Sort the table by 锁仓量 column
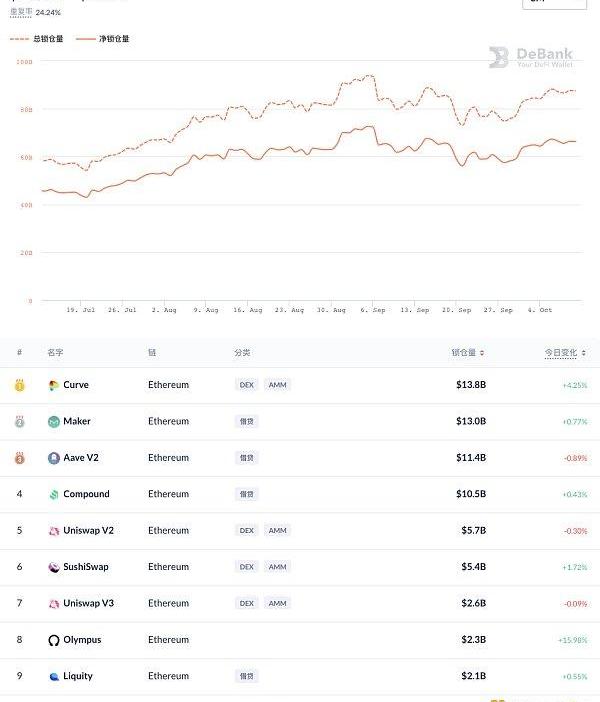Screen dimensions: 600x702 click(x=468, y=352)
